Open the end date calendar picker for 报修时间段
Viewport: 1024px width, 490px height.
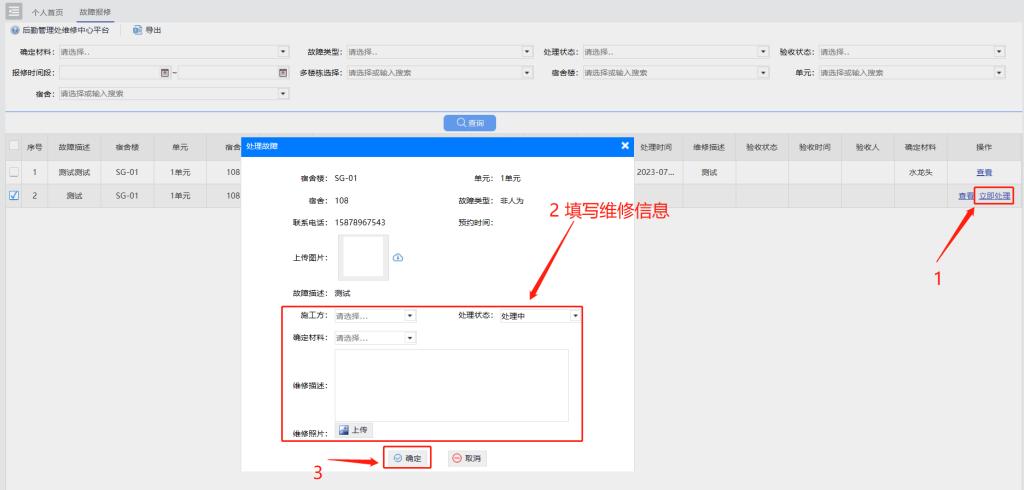point(283,72)
